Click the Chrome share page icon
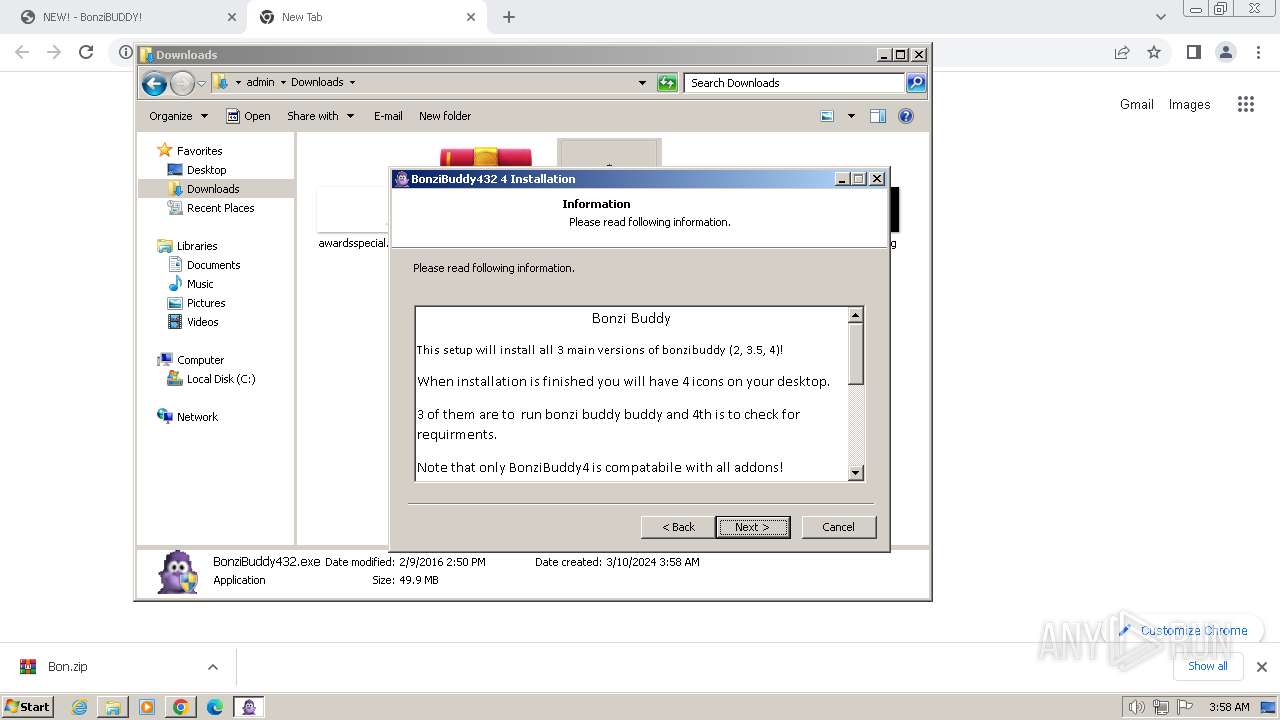 click(x=1122, y=52)
